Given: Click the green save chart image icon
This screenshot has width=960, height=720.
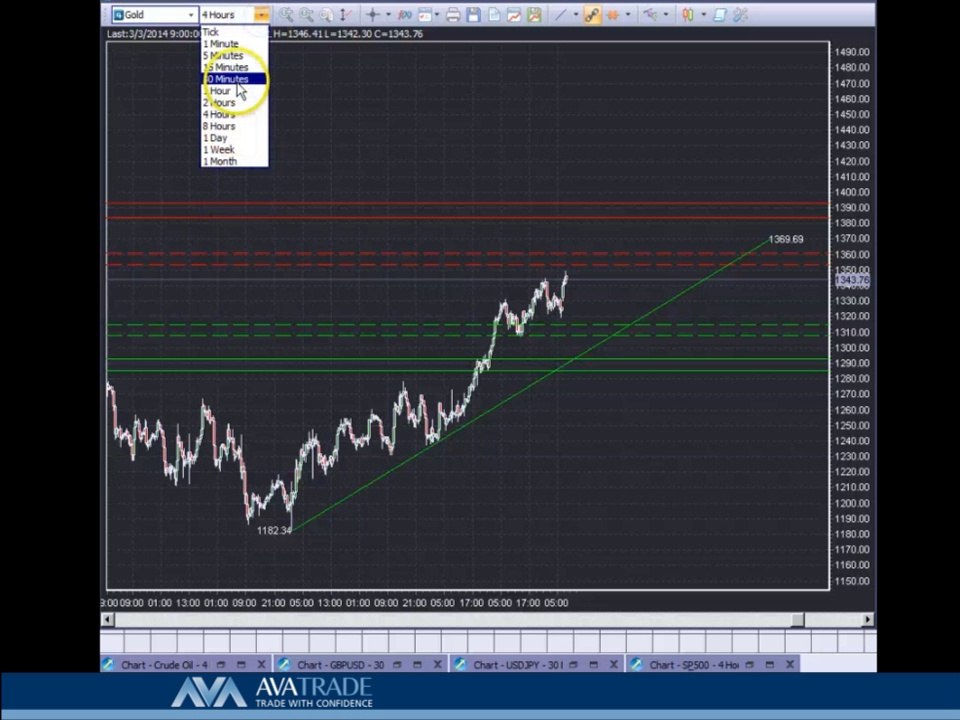Looking at the screenshot, I should [x=534, y=15].
